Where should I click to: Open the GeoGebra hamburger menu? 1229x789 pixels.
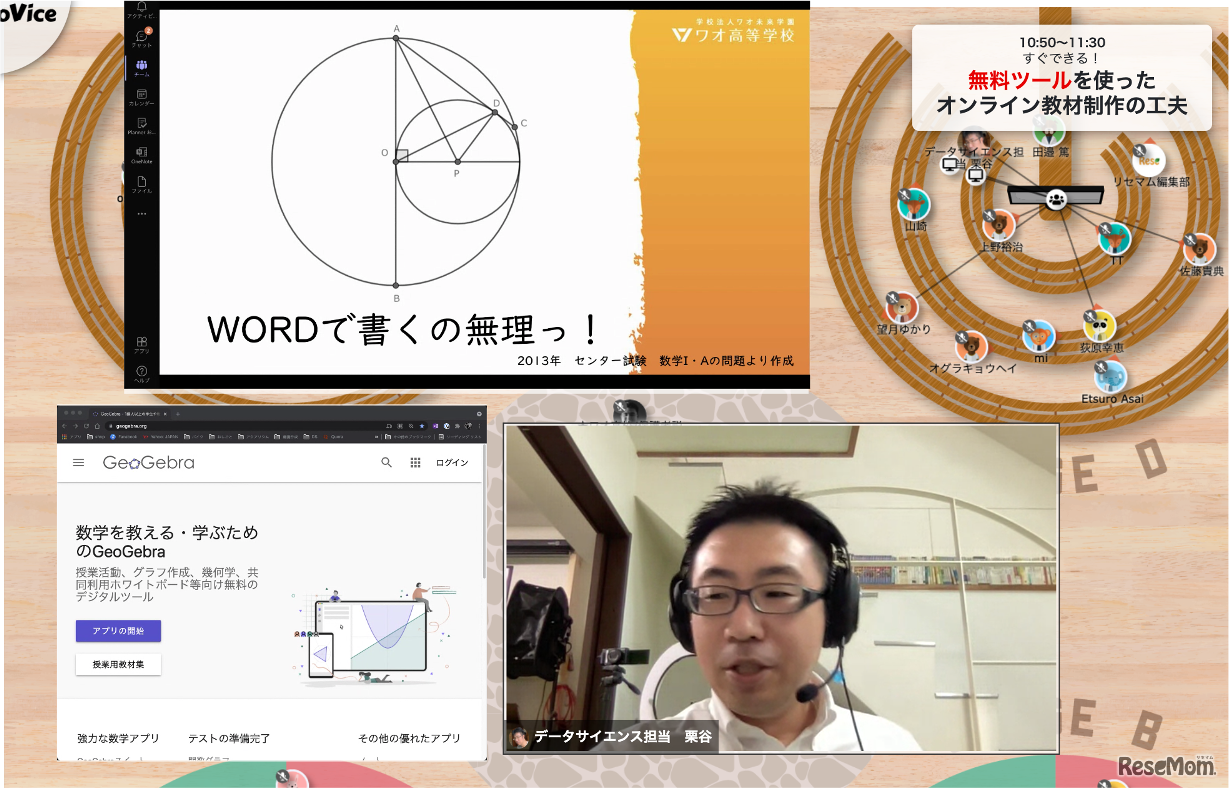(79, 463)
